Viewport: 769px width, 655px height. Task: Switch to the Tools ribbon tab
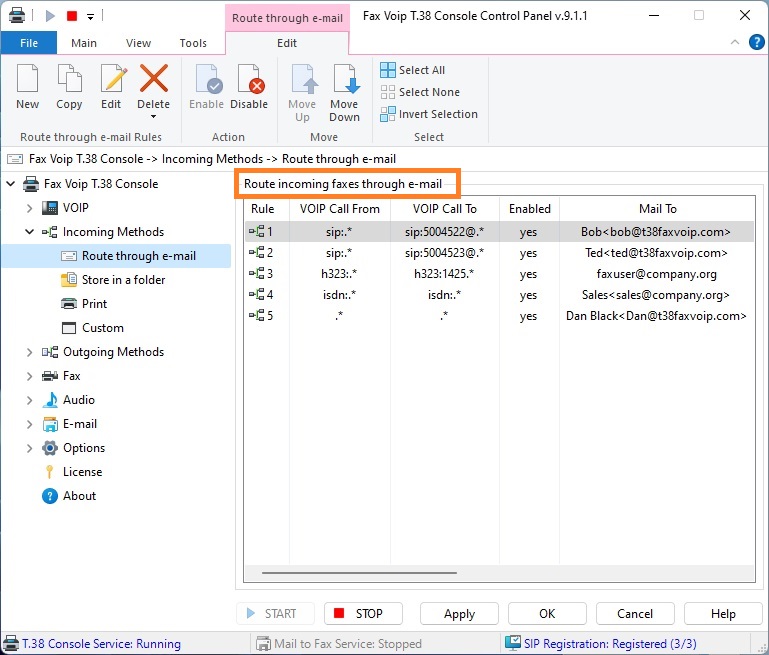click(193, 43)
